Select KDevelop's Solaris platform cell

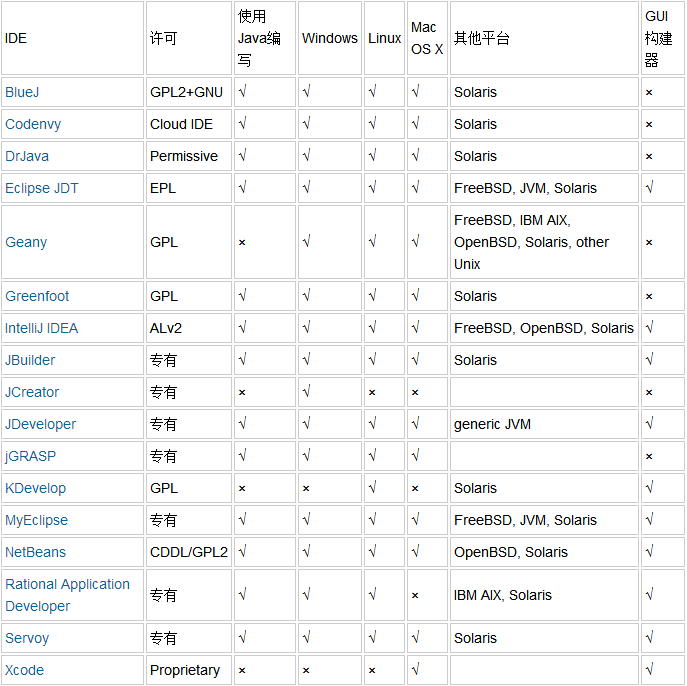(x=544, y=488)
